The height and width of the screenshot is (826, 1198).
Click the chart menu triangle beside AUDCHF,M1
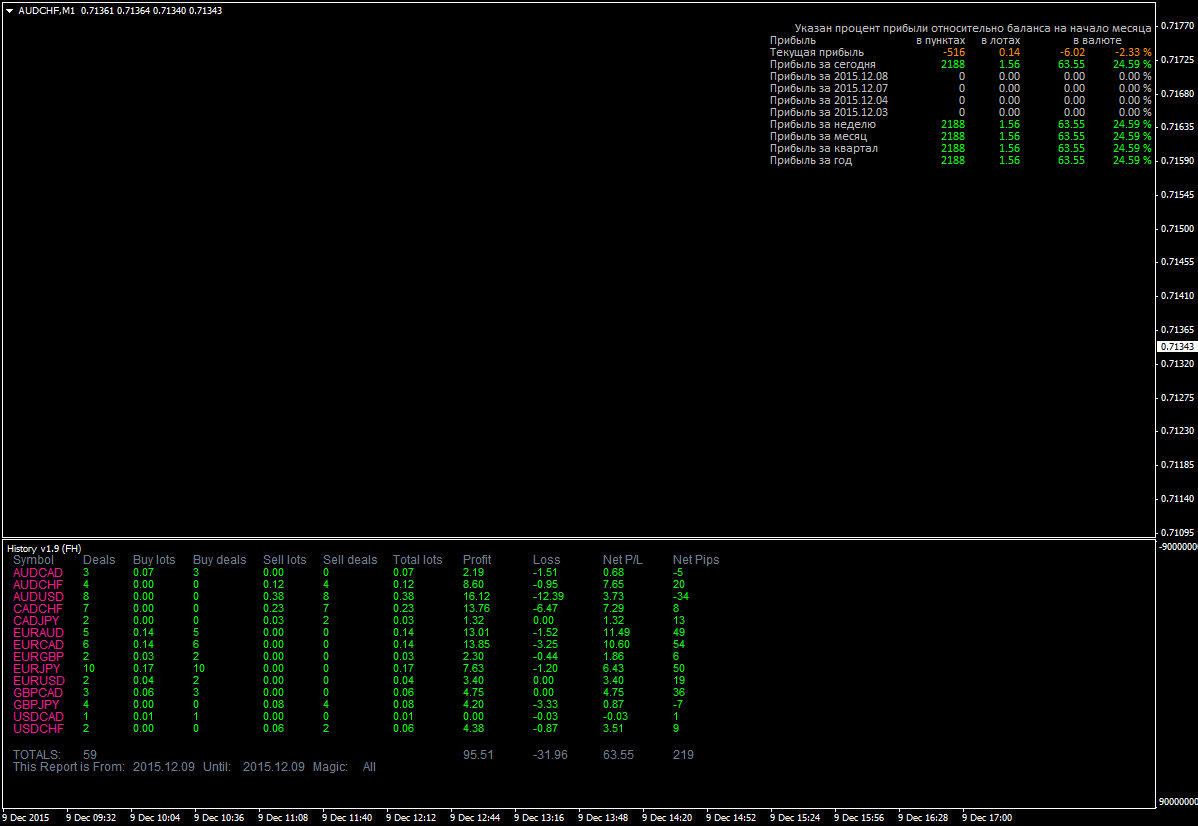pyautogui.click(x=9, y=11)
